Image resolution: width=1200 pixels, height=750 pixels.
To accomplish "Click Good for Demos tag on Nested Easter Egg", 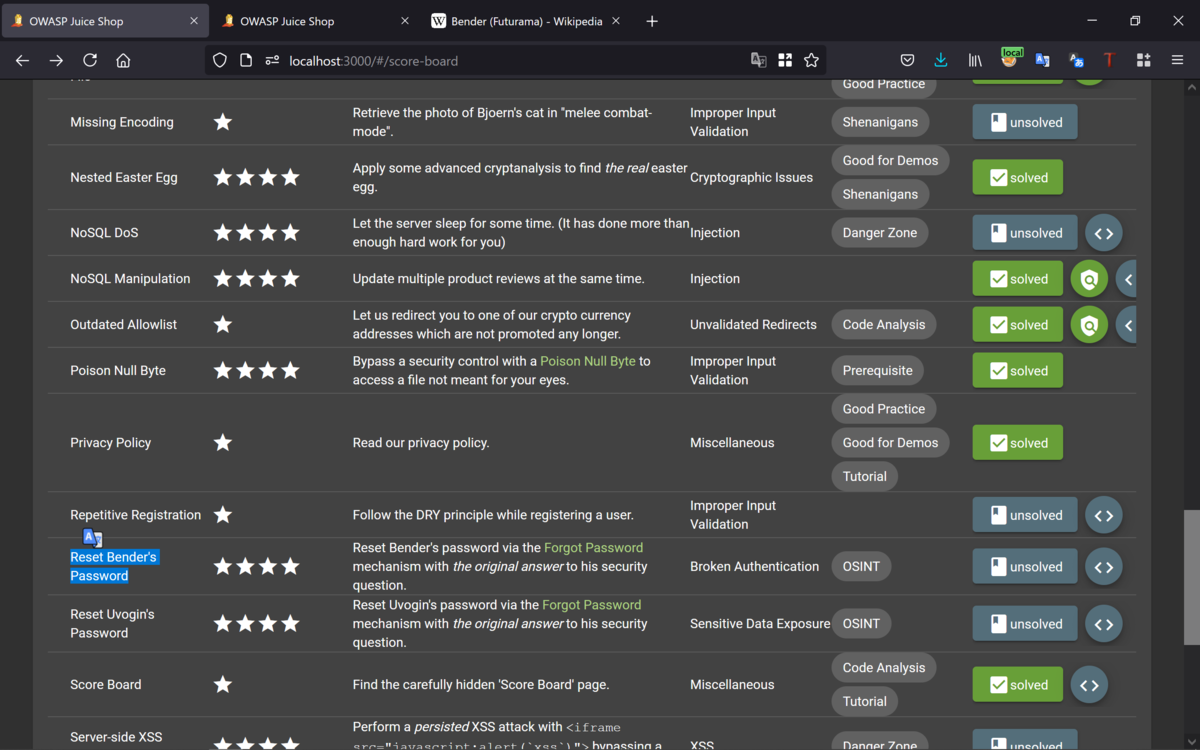I will [x=890, y=160].
